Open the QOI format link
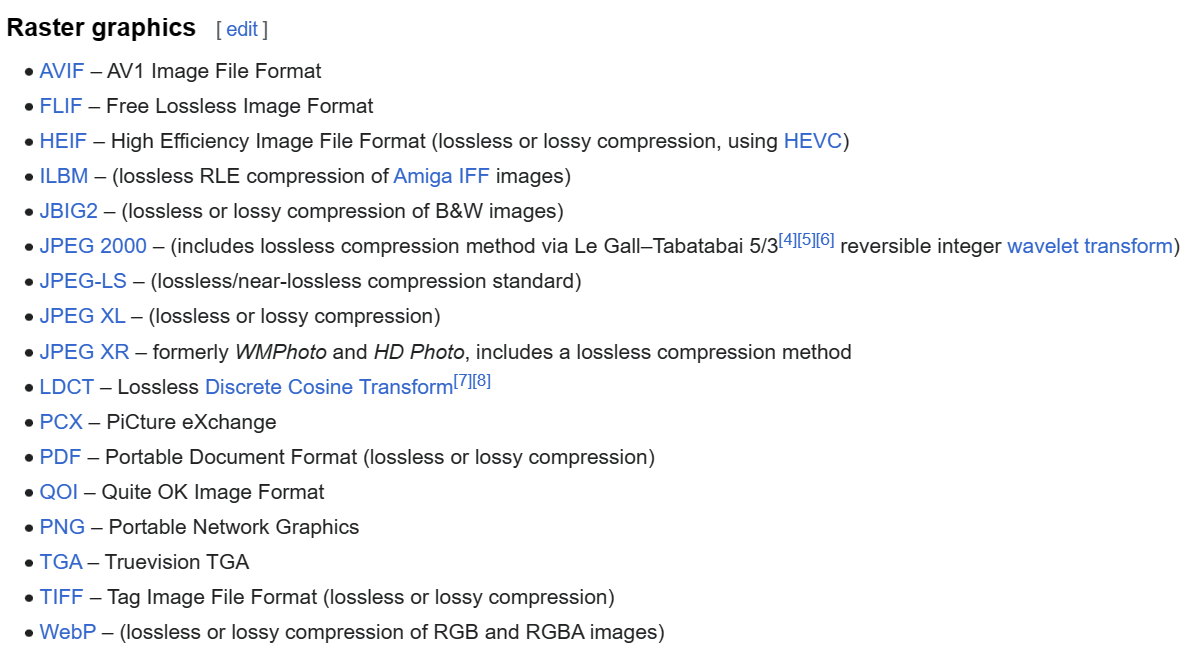 pyautogui.click(x=59, y=492)
